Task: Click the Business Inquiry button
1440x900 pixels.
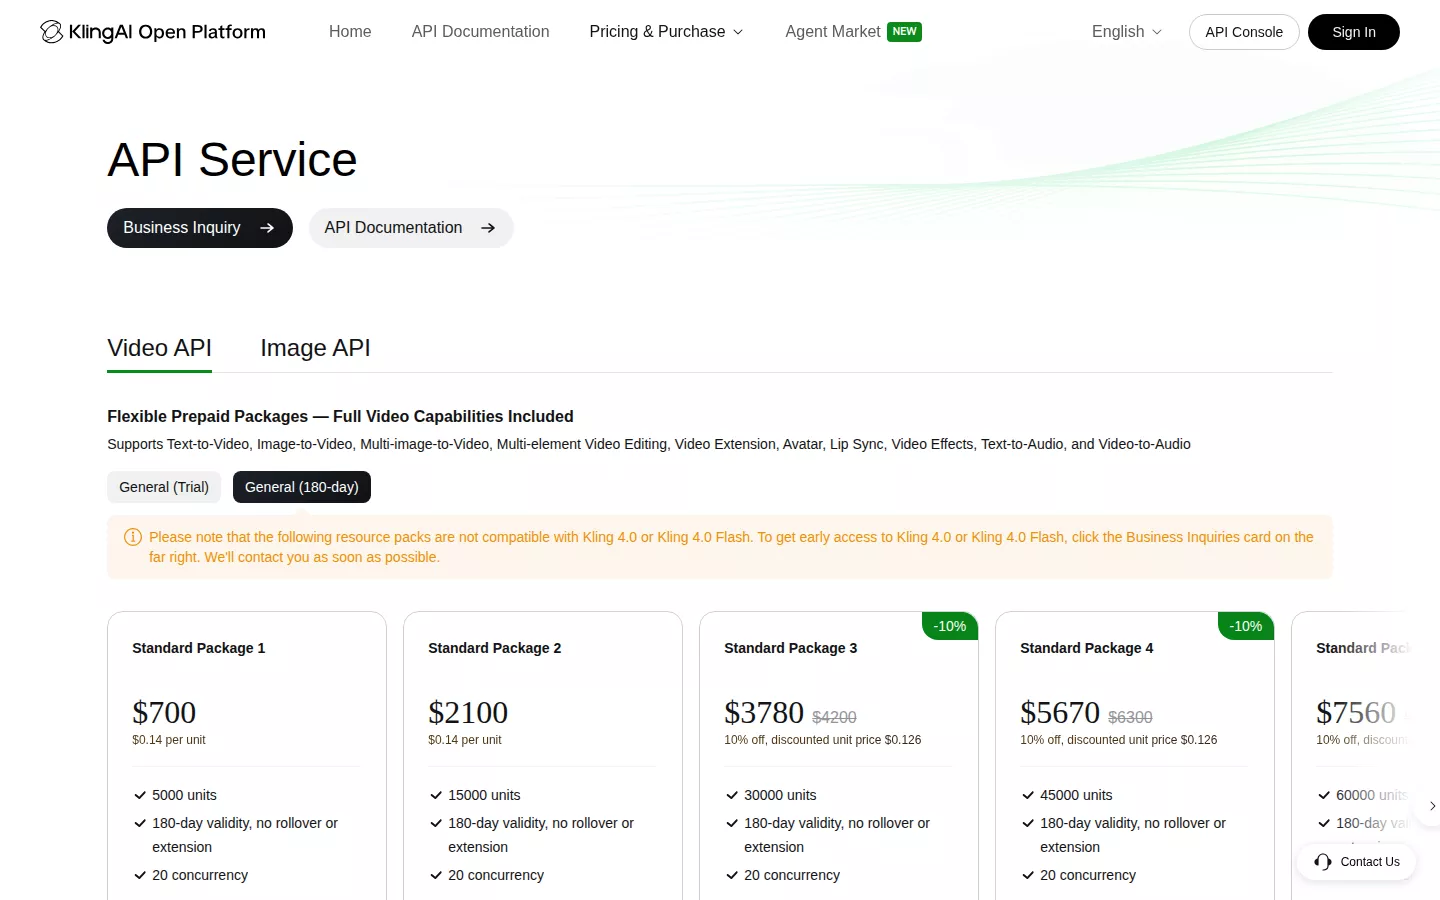Action: pos(200,228)
